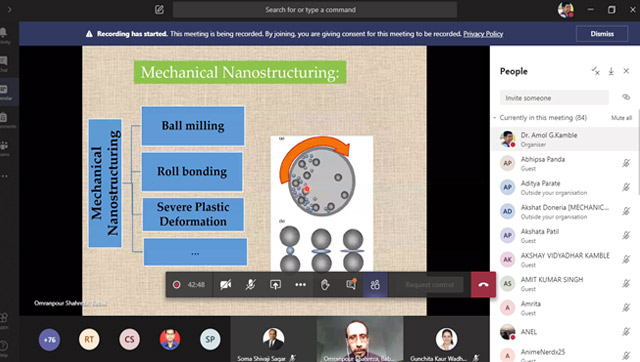The width and height of the screenshot is (640, 362).
Task: Click the search or command box
Action: 315,10
